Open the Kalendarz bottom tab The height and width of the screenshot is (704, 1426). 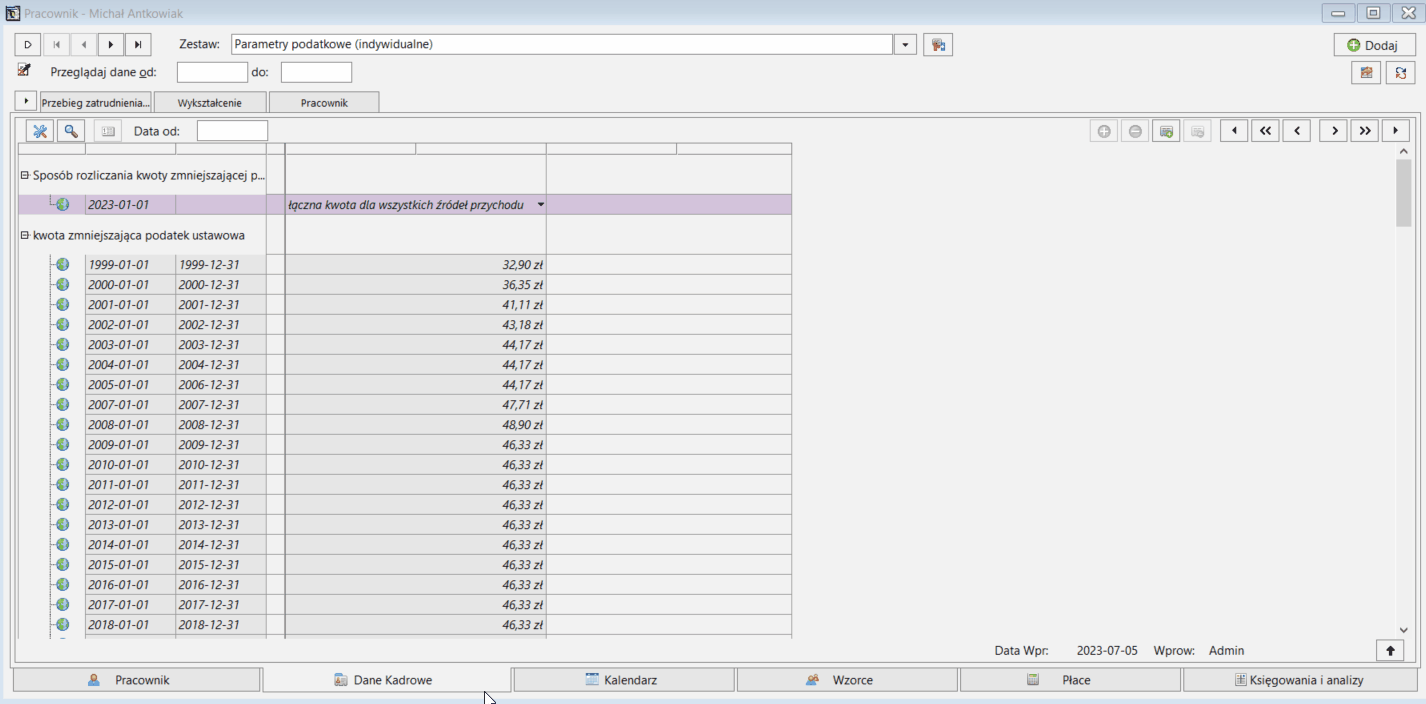coord(623,680)
